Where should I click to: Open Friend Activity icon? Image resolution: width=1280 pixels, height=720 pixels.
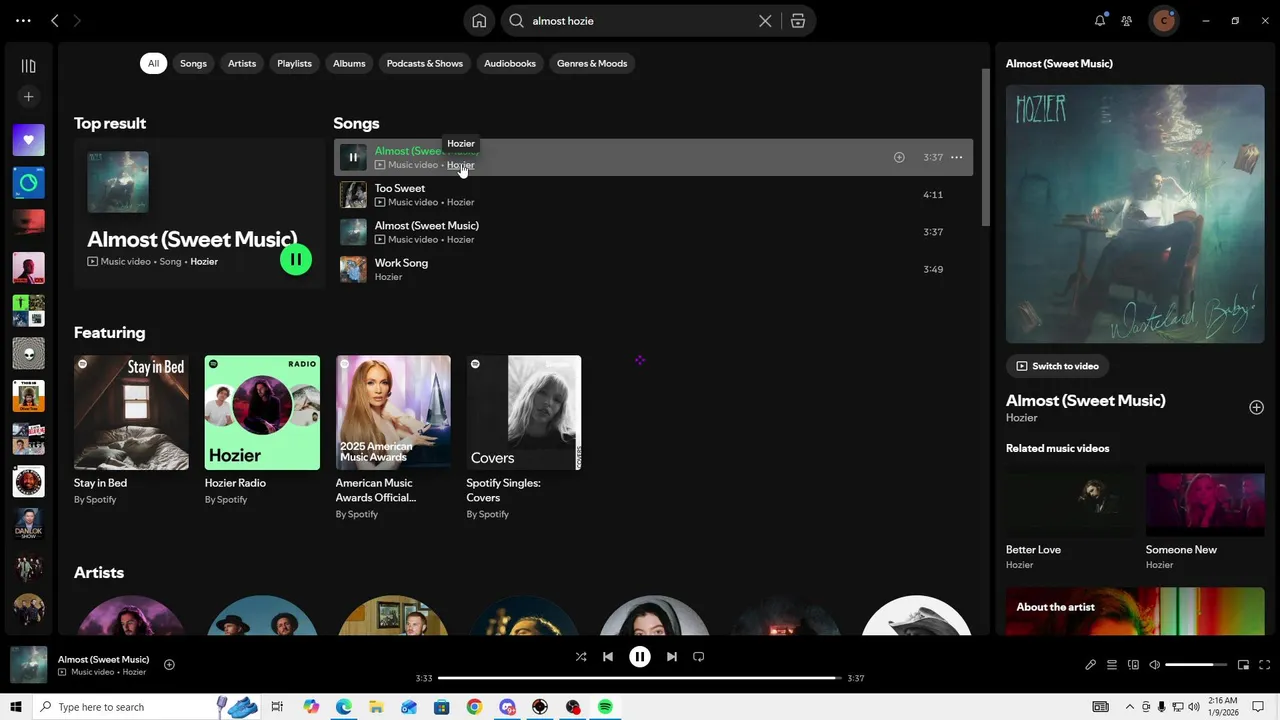click(1127, 20)
